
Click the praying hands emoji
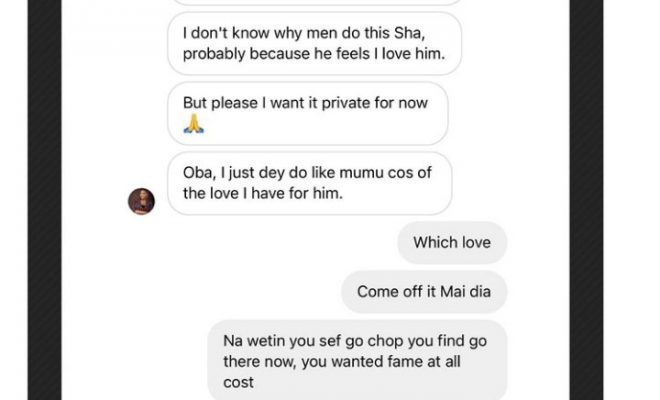(x=194, y=125)
